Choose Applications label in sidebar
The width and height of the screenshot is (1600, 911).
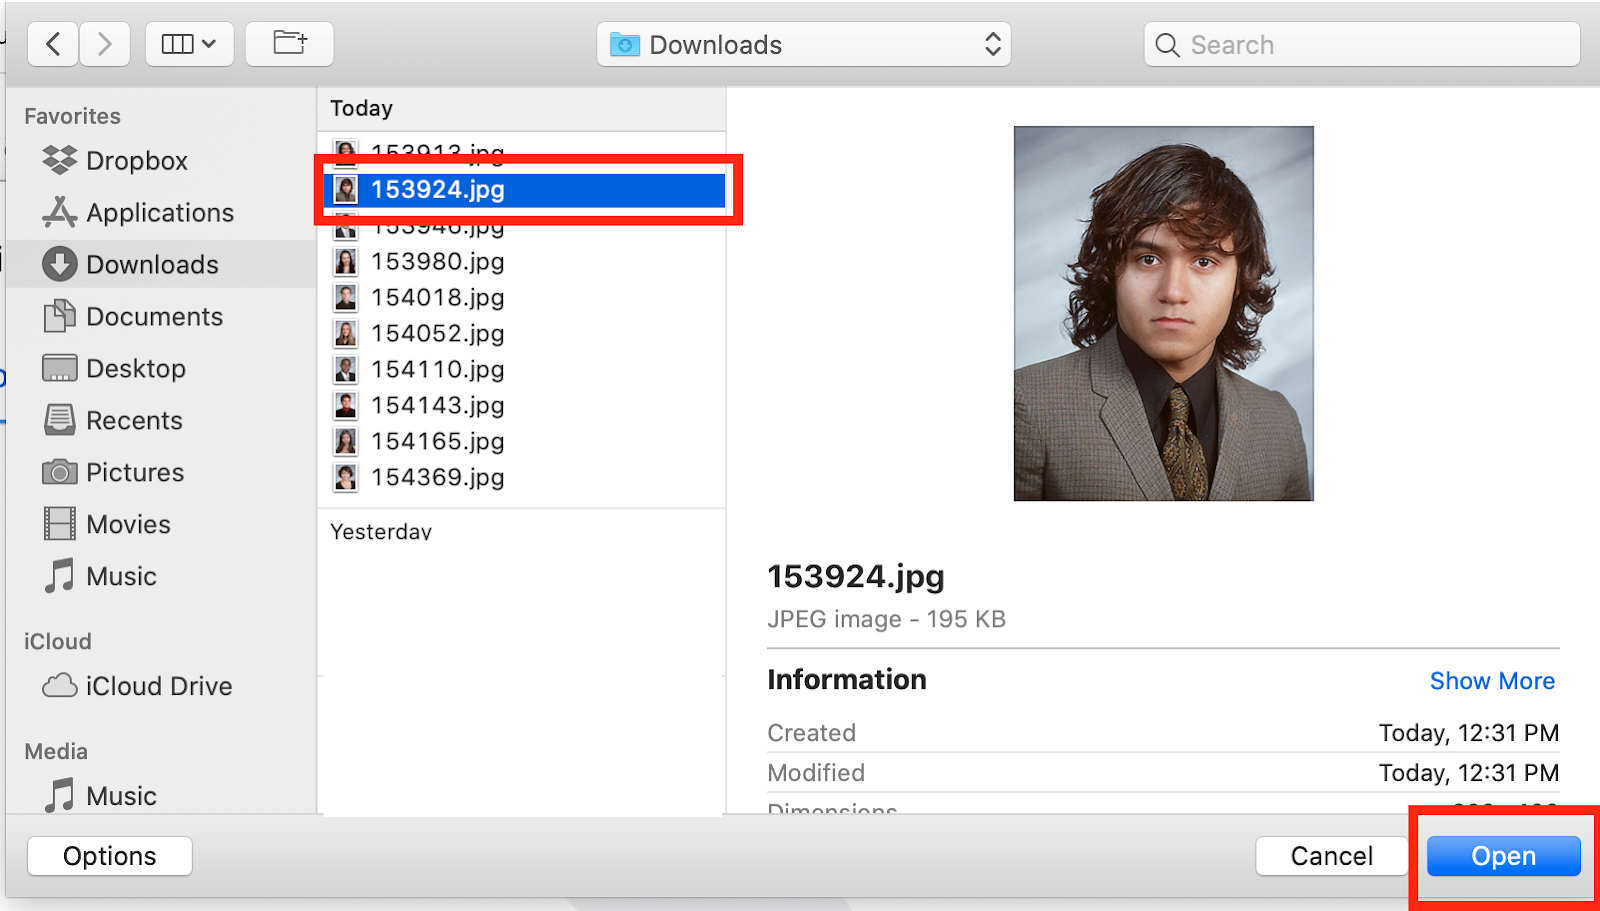coord(160,213)
